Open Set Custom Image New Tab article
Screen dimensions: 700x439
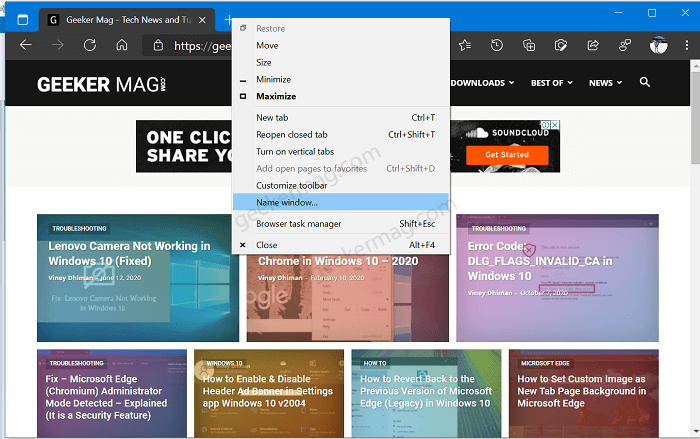pos(582,391)
